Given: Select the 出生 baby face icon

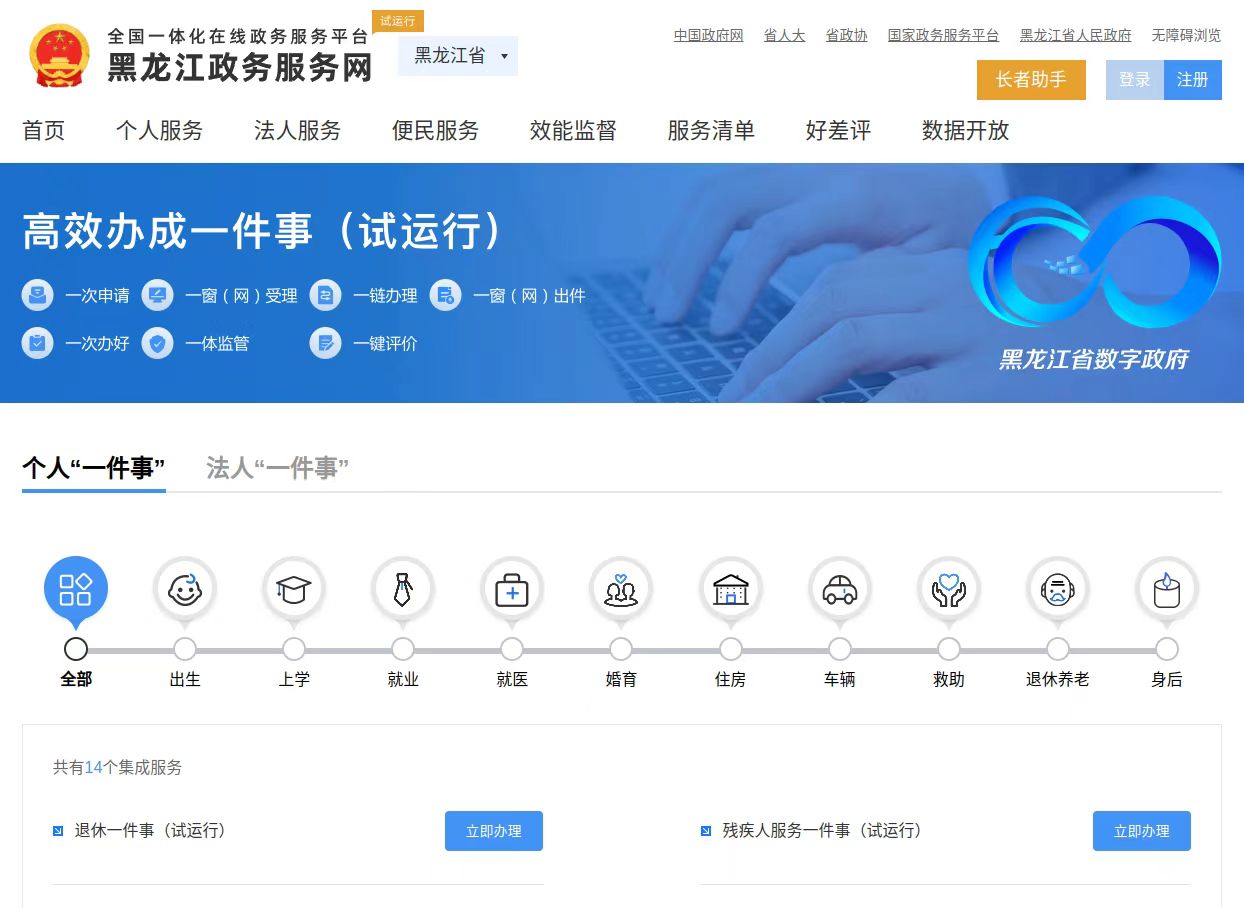Looking at the screenshot, I should tap(184, 589).
